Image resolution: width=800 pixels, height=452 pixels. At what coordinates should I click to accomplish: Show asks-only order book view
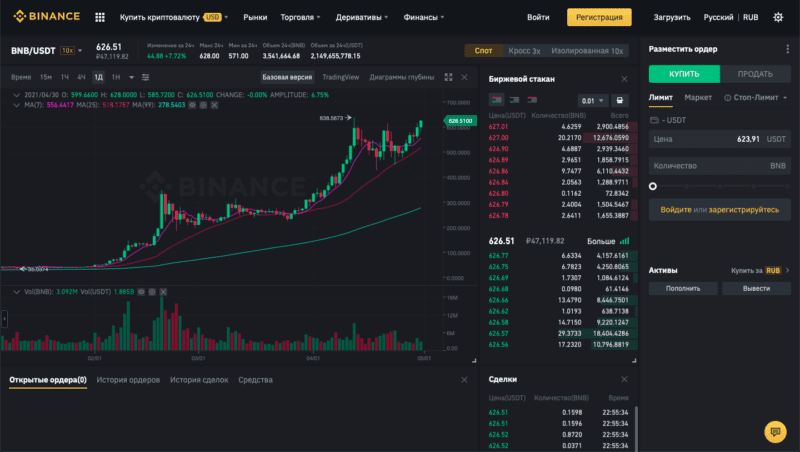point(532,100)
